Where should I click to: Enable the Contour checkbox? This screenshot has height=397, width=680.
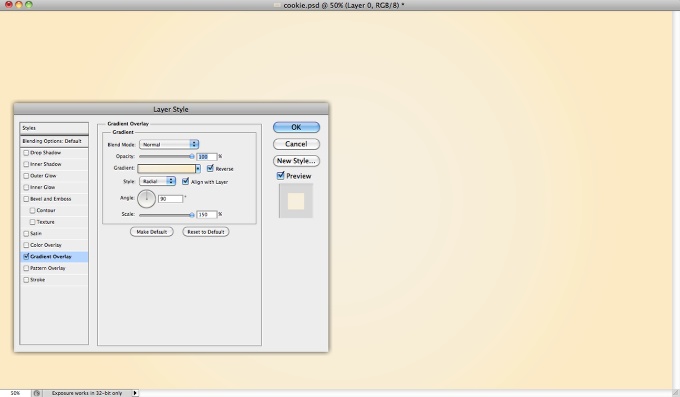coord(33,210)
